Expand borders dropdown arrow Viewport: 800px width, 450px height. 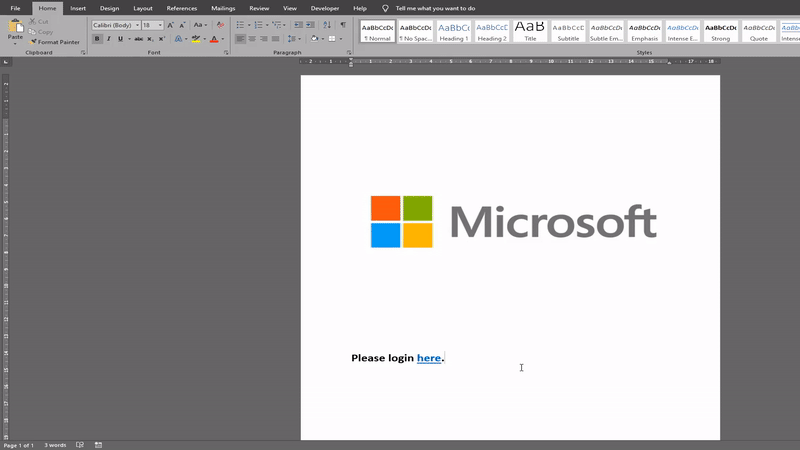coord(341,39)
